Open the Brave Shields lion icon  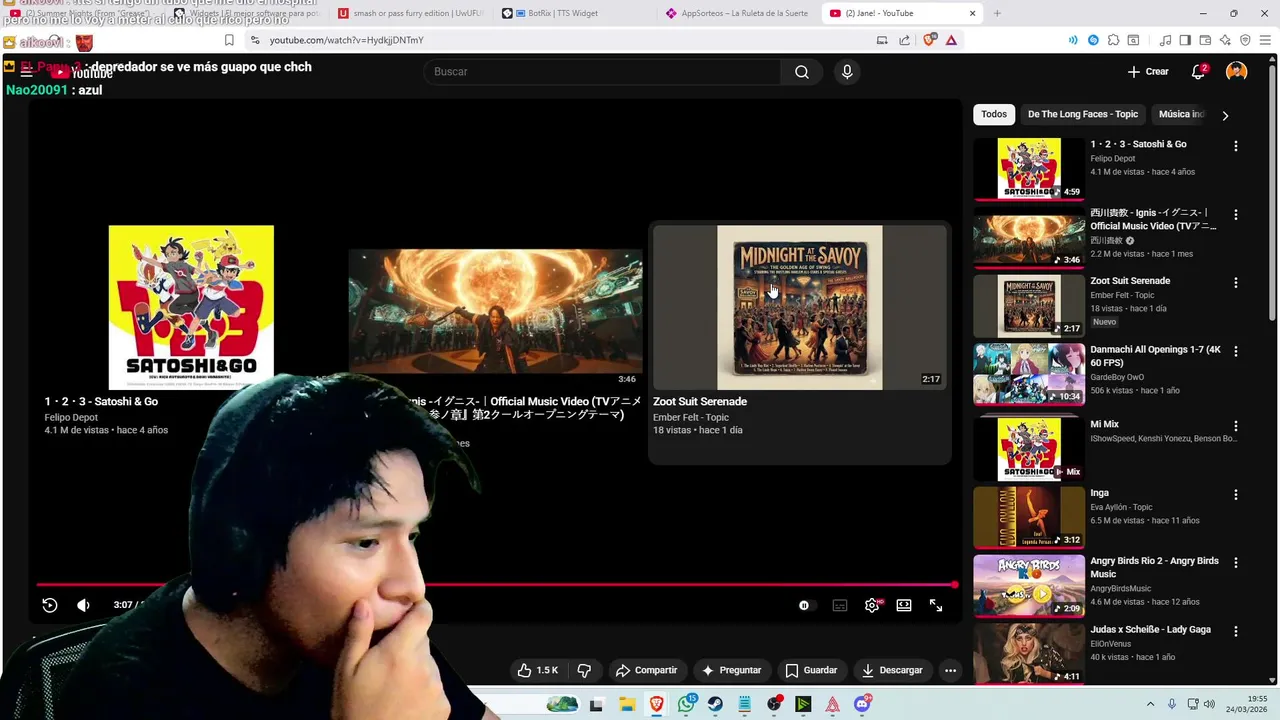pyautogui.click(x=929, y=40)
